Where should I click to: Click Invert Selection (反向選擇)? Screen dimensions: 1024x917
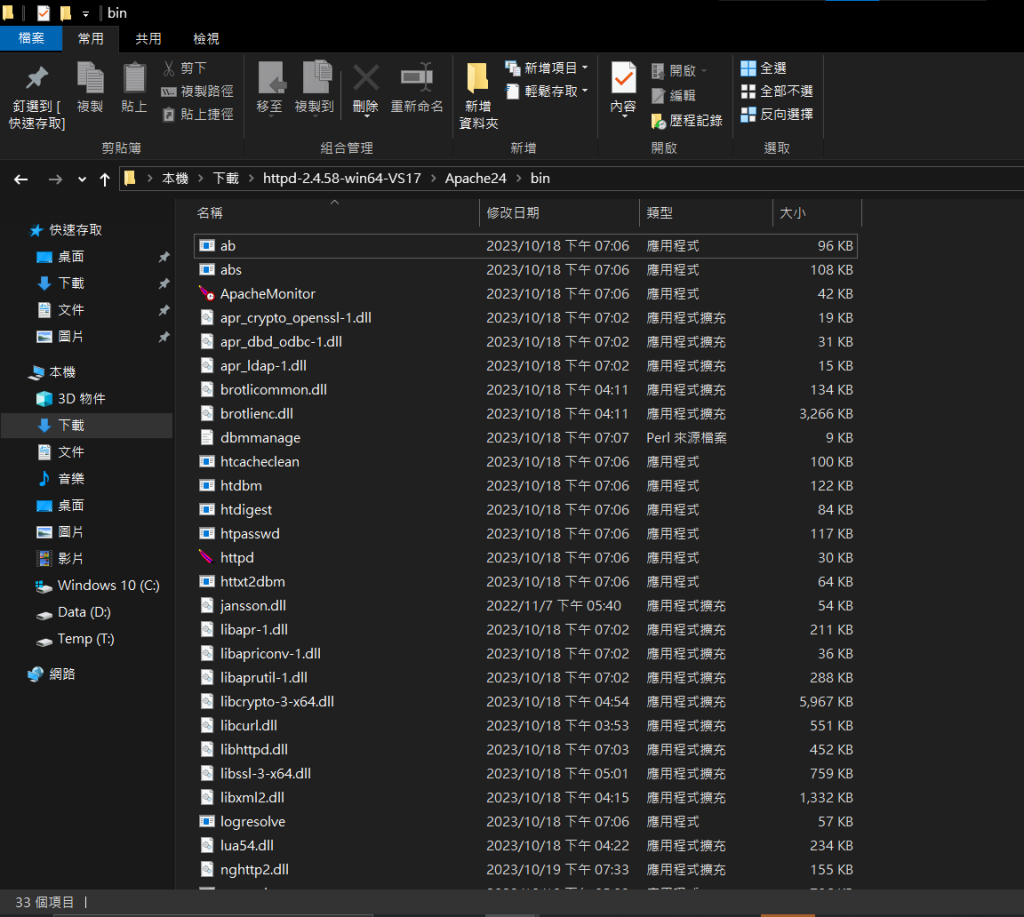(x=776, y=114)
